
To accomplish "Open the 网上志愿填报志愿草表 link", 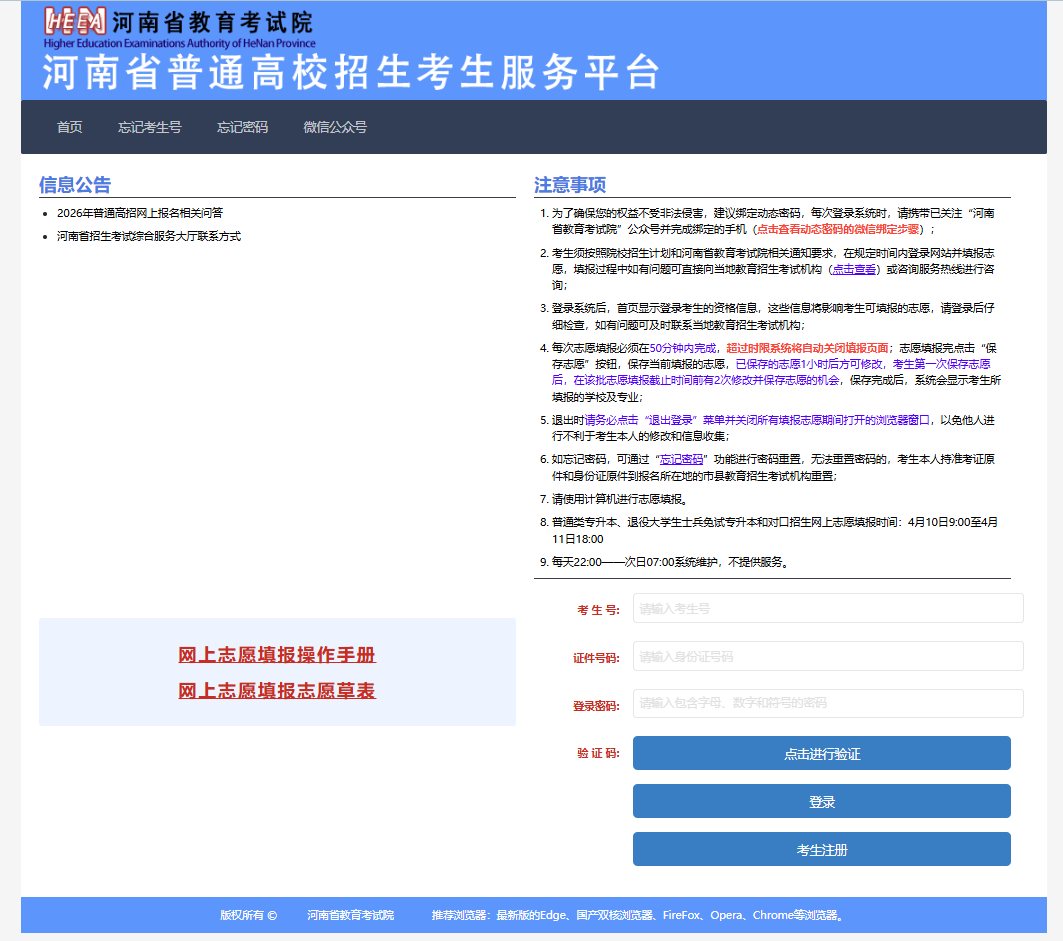I will pos(277,691).
